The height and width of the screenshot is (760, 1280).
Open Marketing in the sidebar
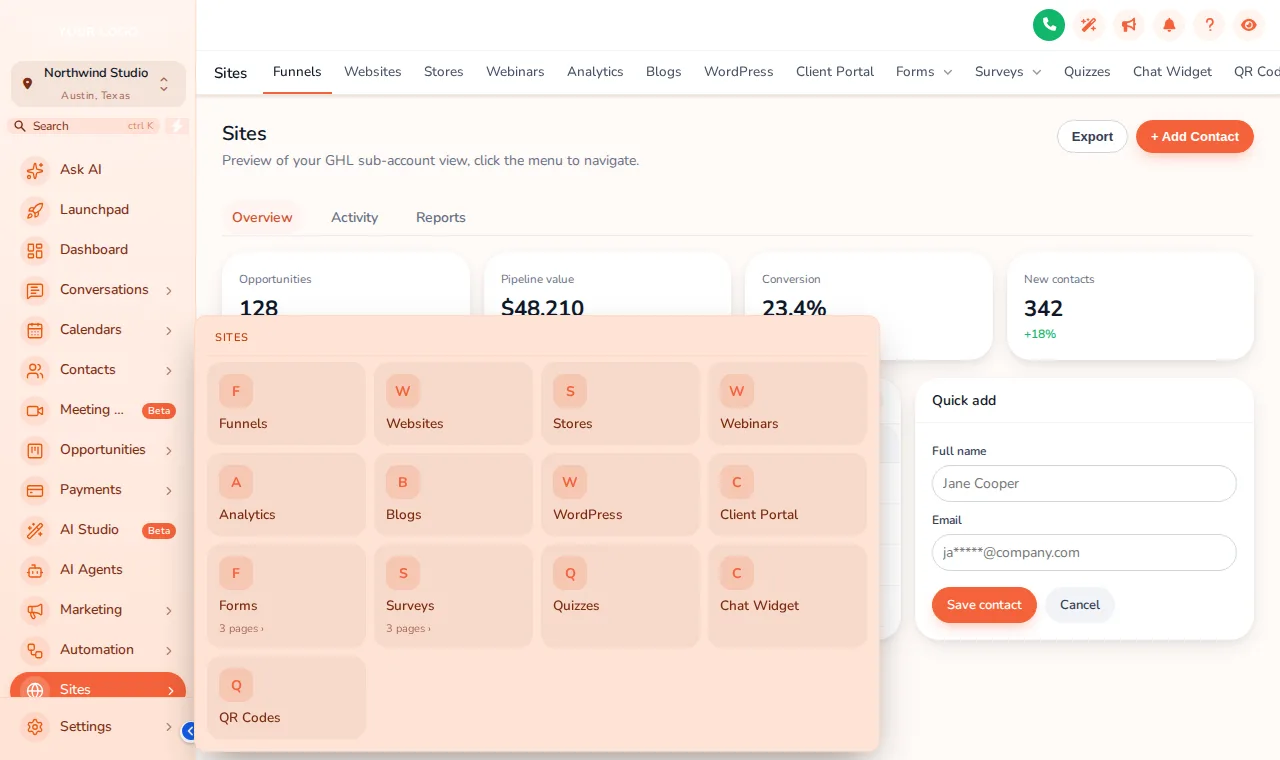pyautogui.click(x=98, y=610)
